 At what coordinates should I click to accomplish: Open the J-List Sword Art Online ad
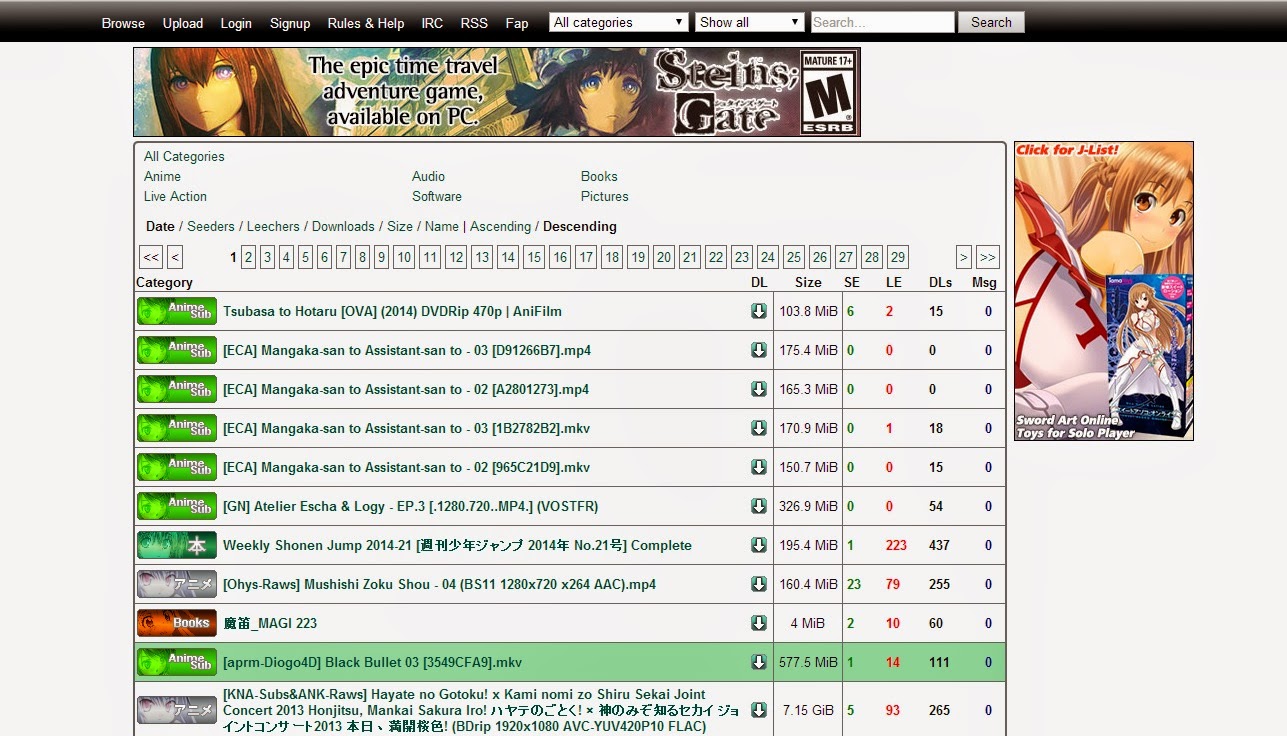1104,291
